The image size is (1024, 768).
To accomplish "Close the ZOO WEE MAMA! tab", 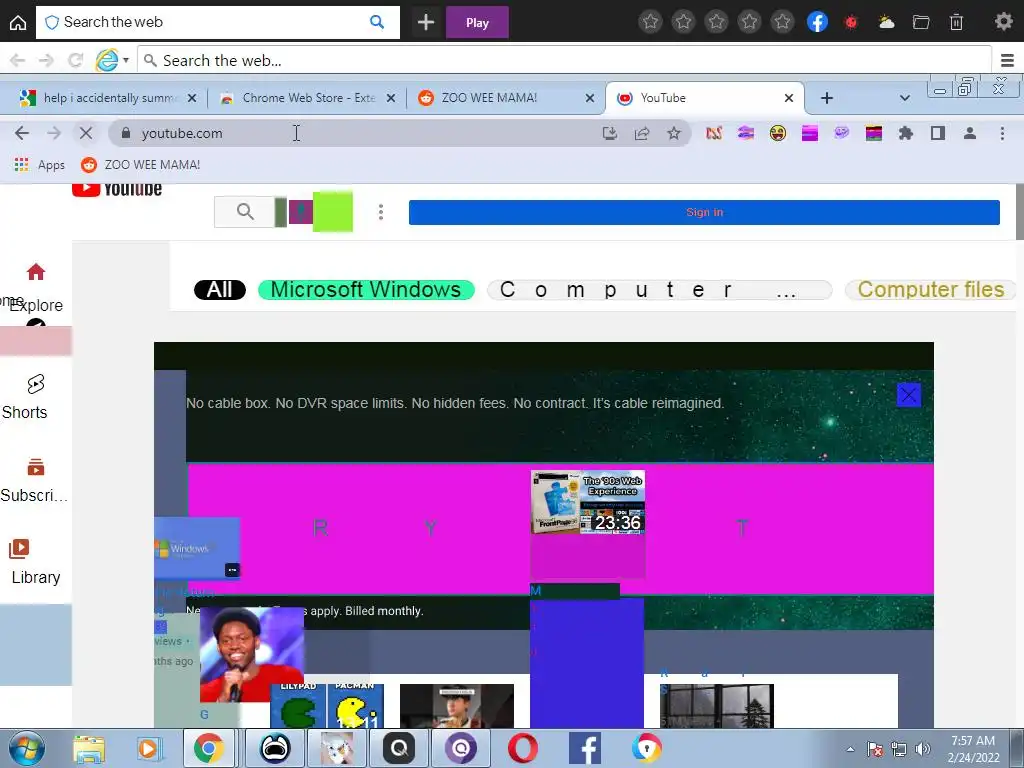I will pos(590,98).
